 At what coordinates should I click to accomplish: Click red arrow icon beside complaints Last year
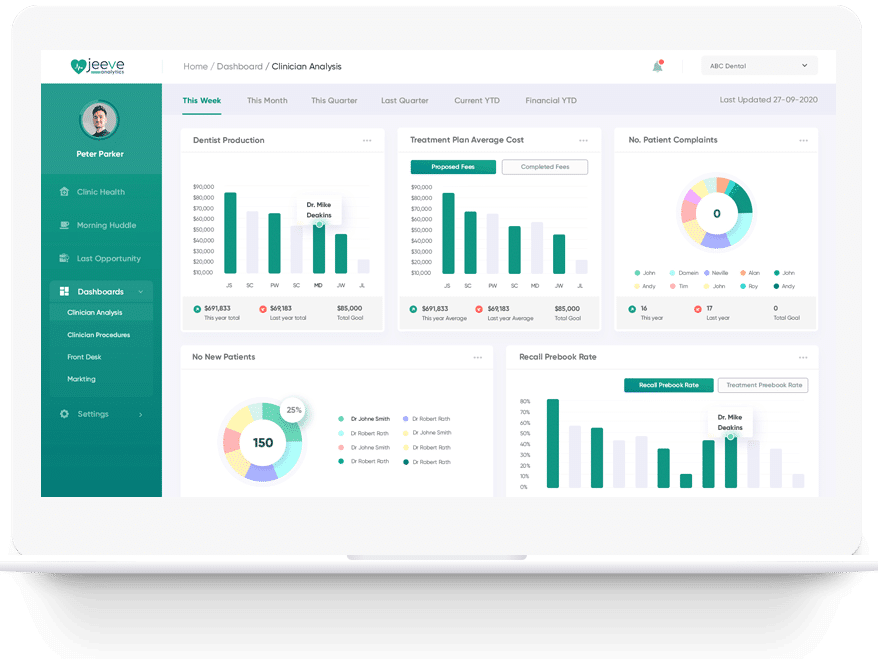(698, 309)
